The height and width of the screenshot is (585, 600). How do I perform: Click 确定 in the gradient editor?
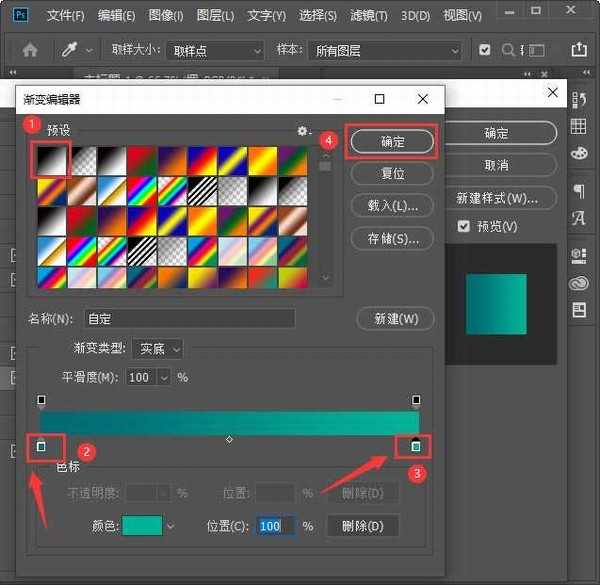392,142
